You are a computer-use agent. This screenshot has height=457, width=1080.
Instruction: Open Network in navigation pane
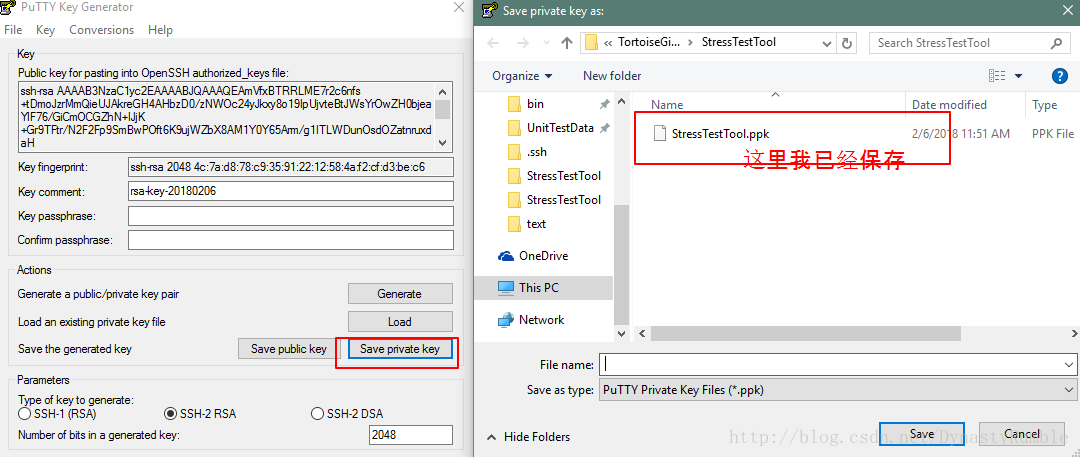tap(530, 320)
